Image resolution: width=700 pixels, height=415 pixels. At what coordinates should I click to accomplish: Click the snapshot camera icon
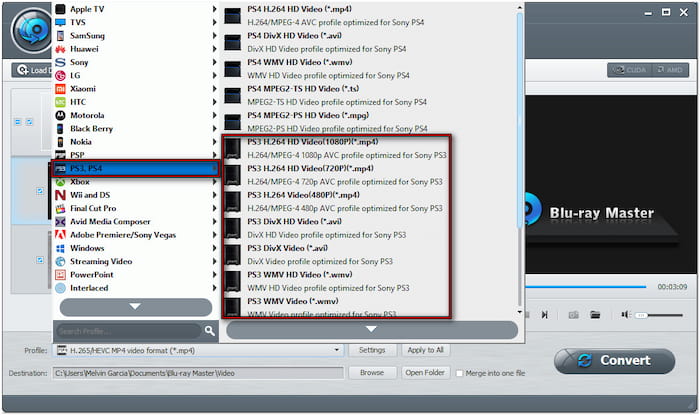point(574,314)
